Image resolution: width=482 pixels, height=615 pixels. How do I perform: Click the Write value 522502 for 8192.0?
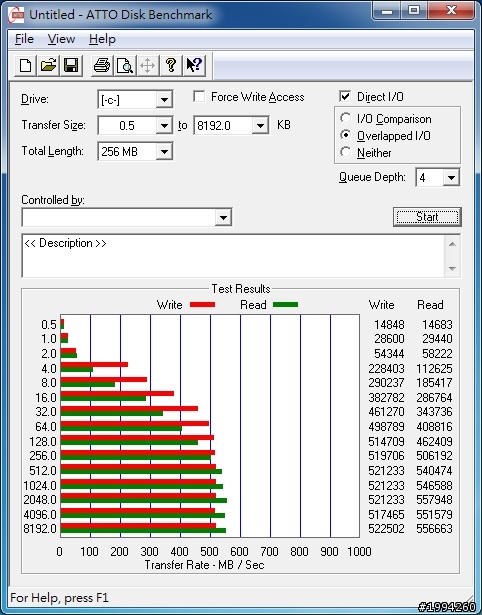(x=386, y=529)
